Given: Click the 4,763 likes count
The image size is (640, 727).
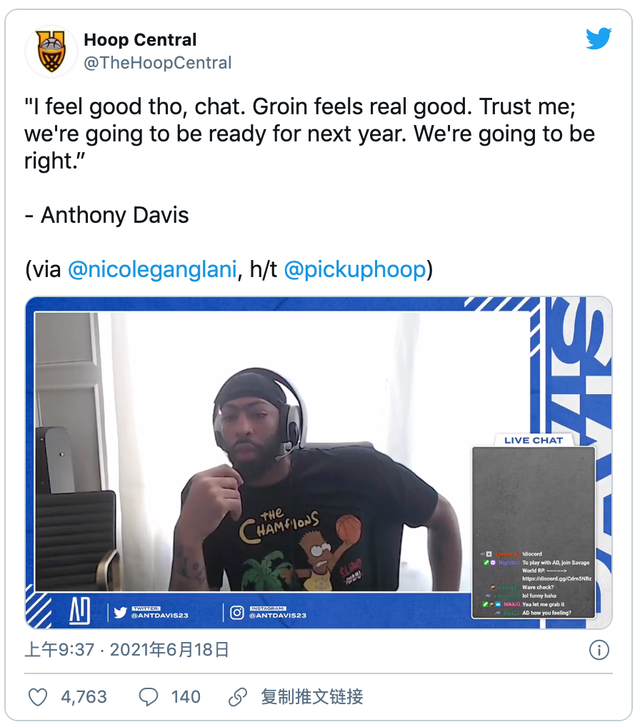Looking at the screenshot, I should tap(84, 697).
